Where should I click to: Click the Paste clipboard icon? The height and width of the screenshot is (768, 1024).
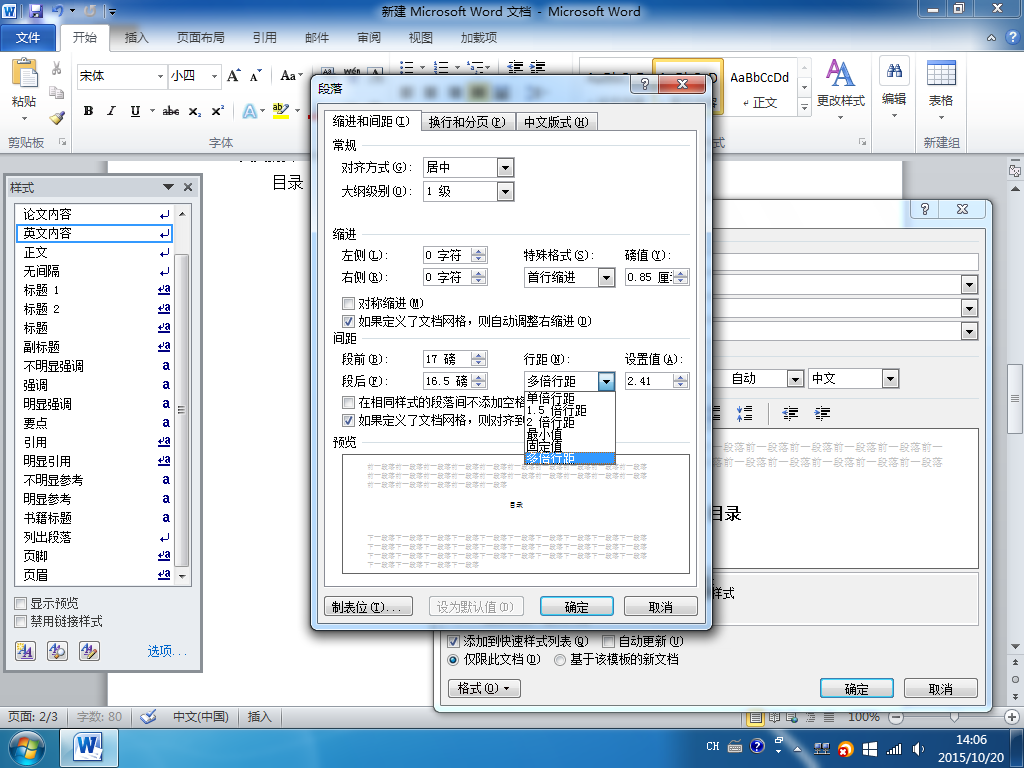[x=25, y=73]
